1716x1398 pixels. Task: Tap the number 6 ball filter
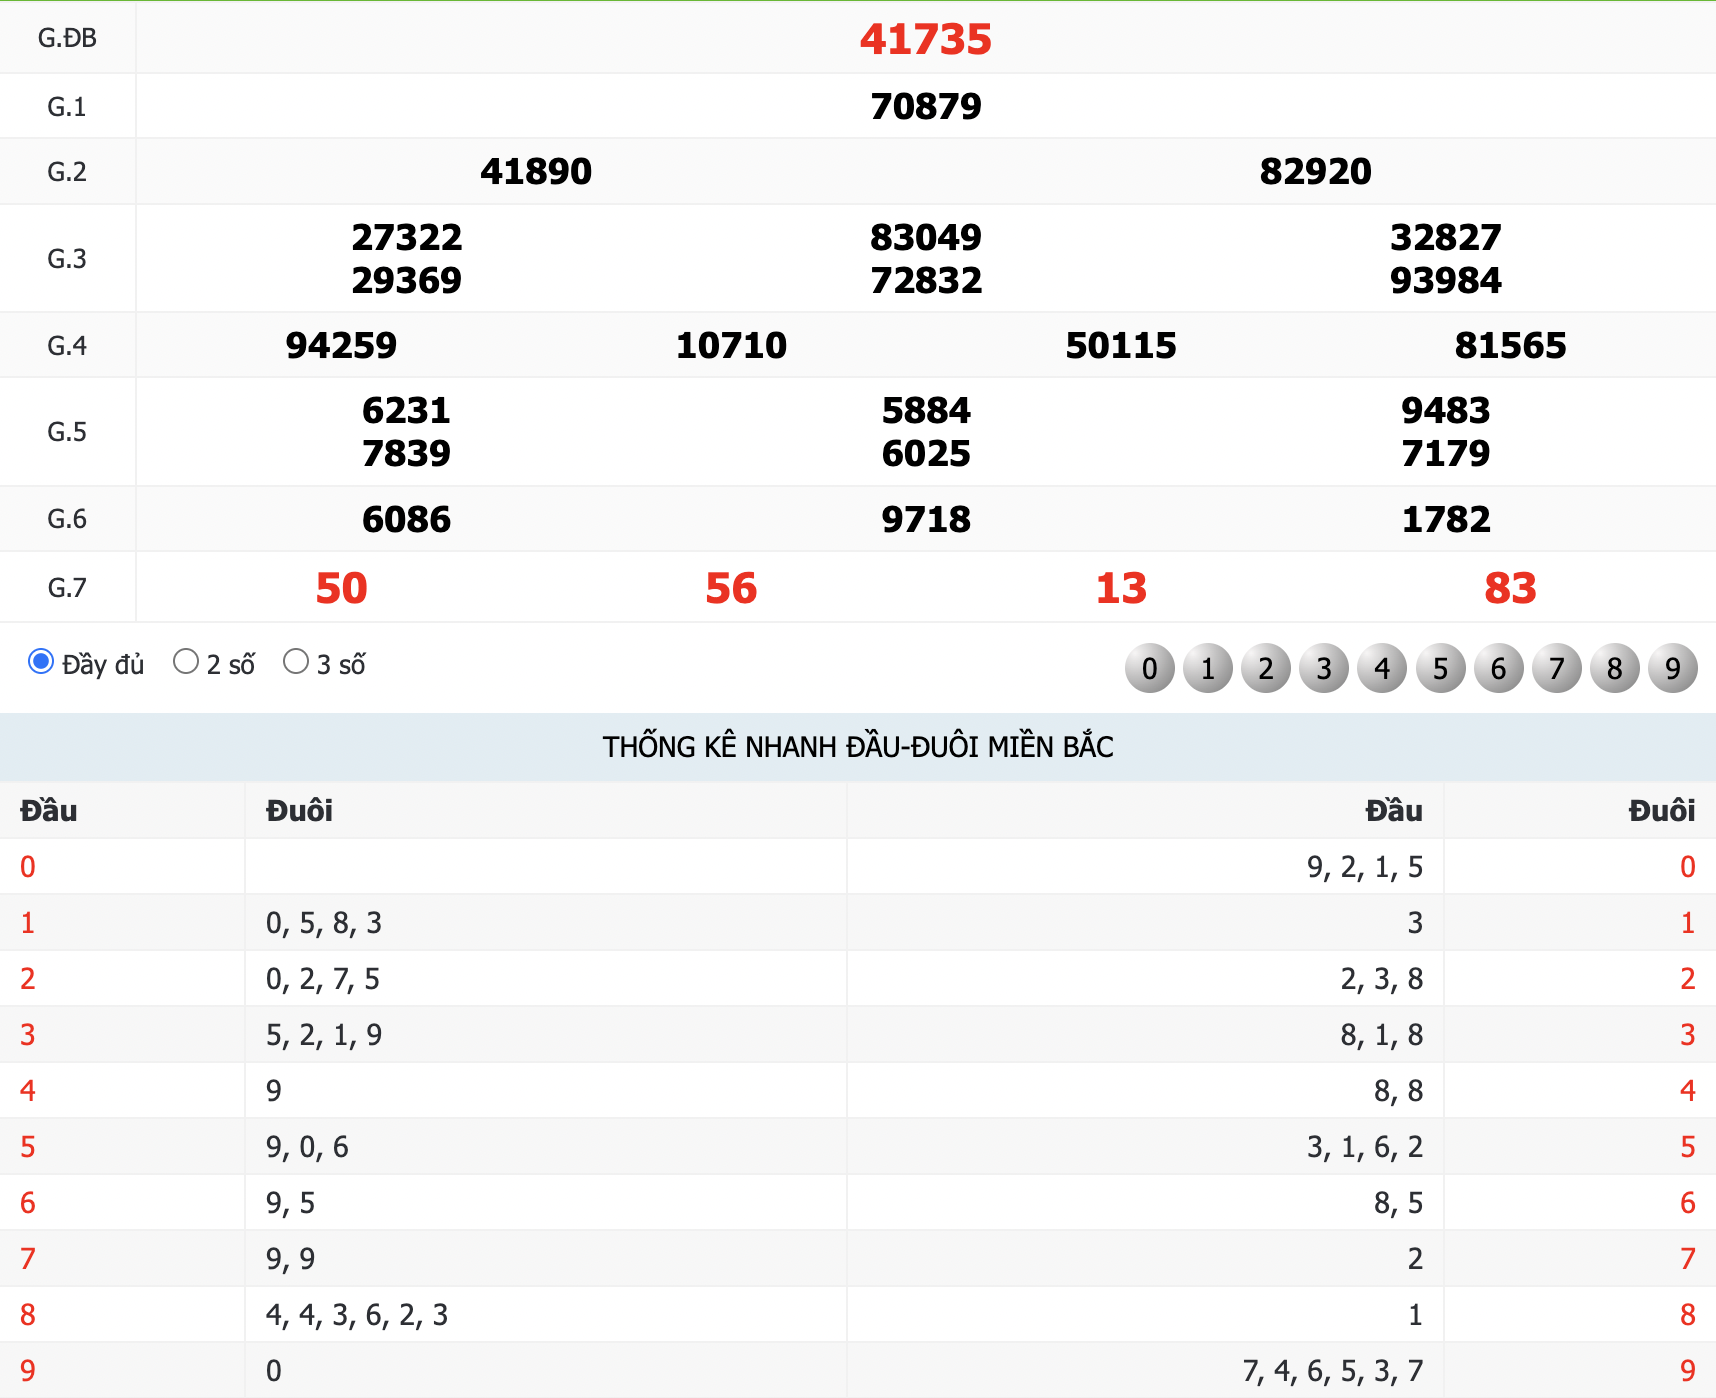click(1498, 668)
